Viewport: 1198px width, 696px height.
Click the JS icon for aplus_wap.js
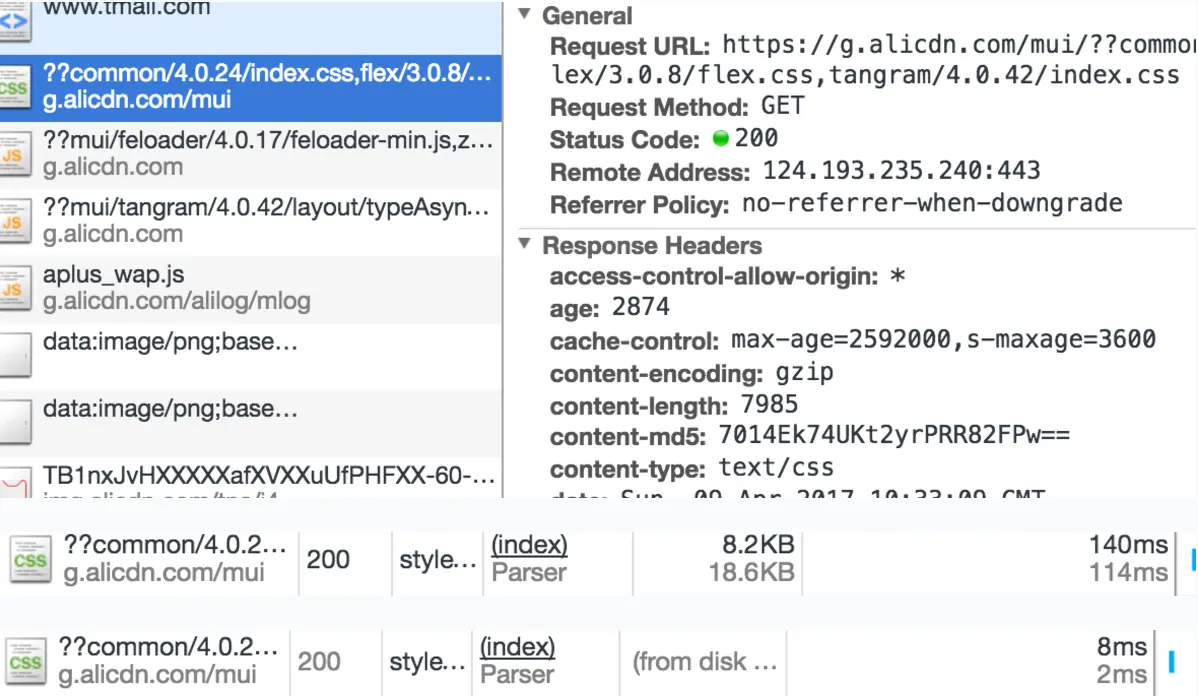pos(13,288)
